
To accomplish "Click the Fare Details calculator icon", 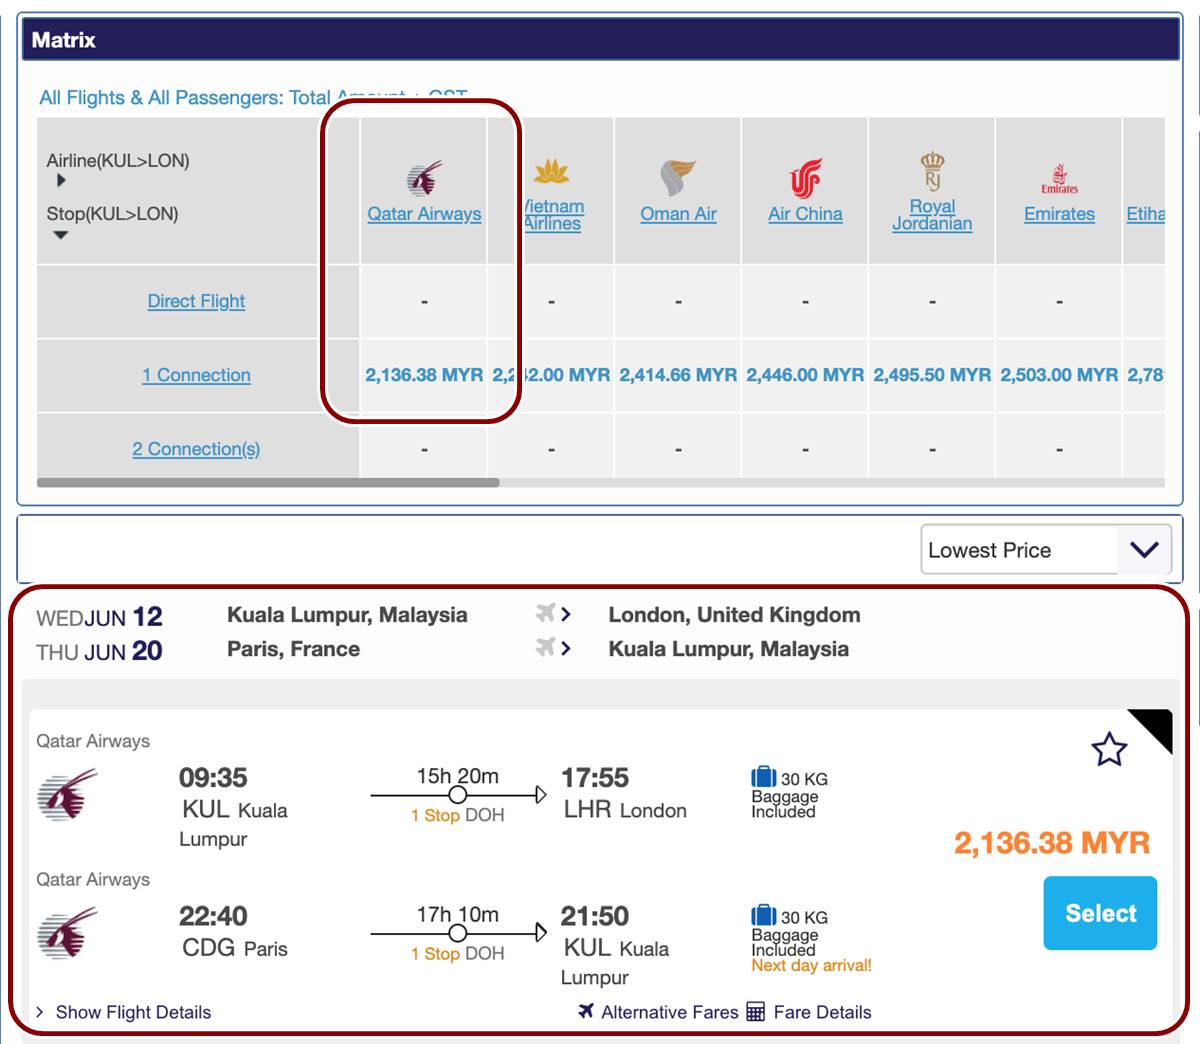I will point(756,1012).
